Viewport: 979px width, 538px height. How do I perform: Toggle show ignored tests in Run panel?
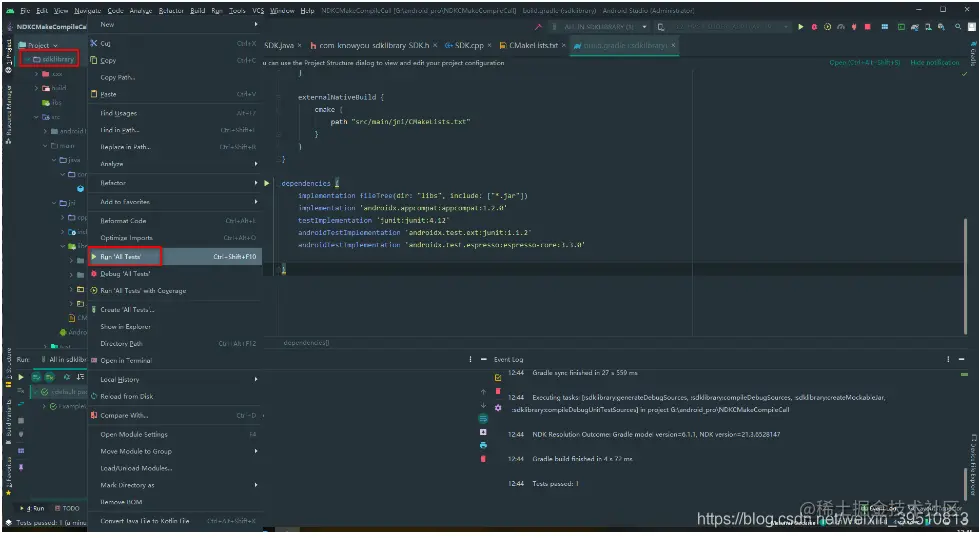click(x=49, y=377)
